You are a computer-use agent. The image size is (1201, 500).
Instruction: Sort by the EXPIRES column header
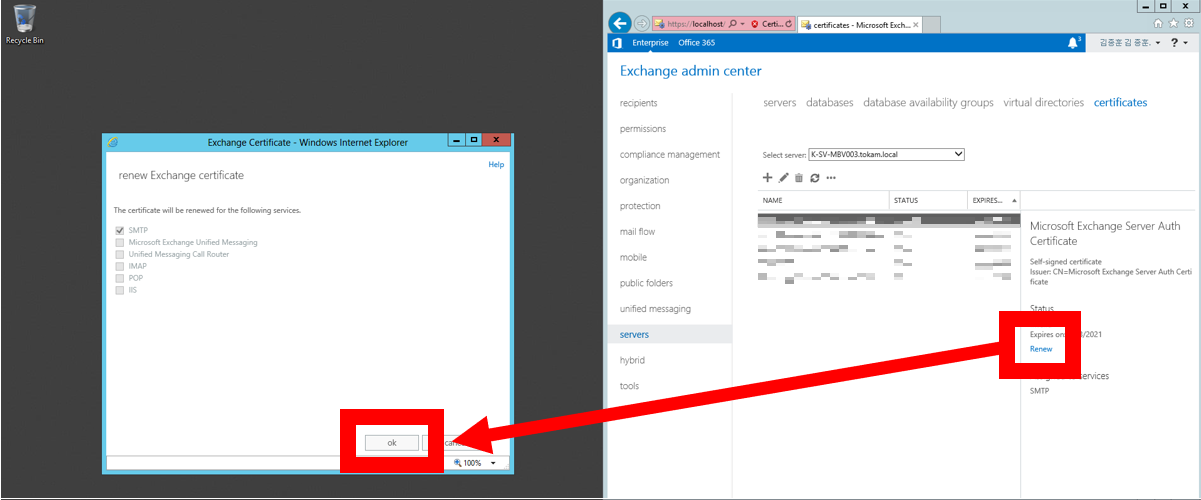tap(994, 200)
